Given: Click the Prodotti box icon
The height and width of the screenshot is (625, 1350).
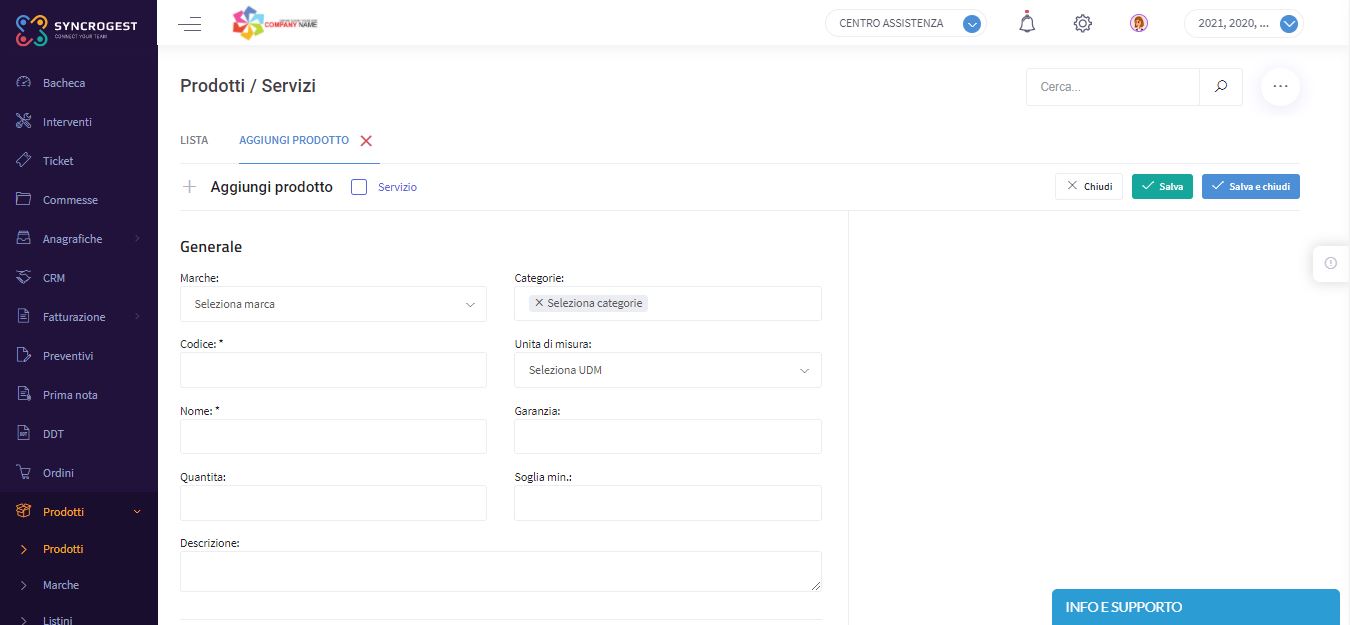Looking at the screenshot, I should click(24, 512).
